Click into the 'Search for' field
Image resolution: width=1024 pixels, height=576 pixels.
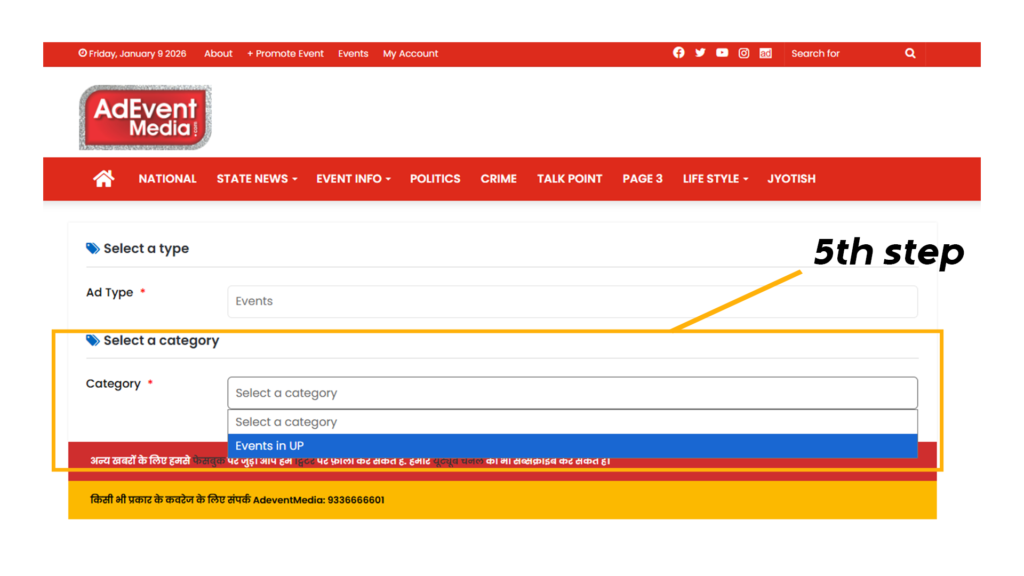tap(840, 54)
